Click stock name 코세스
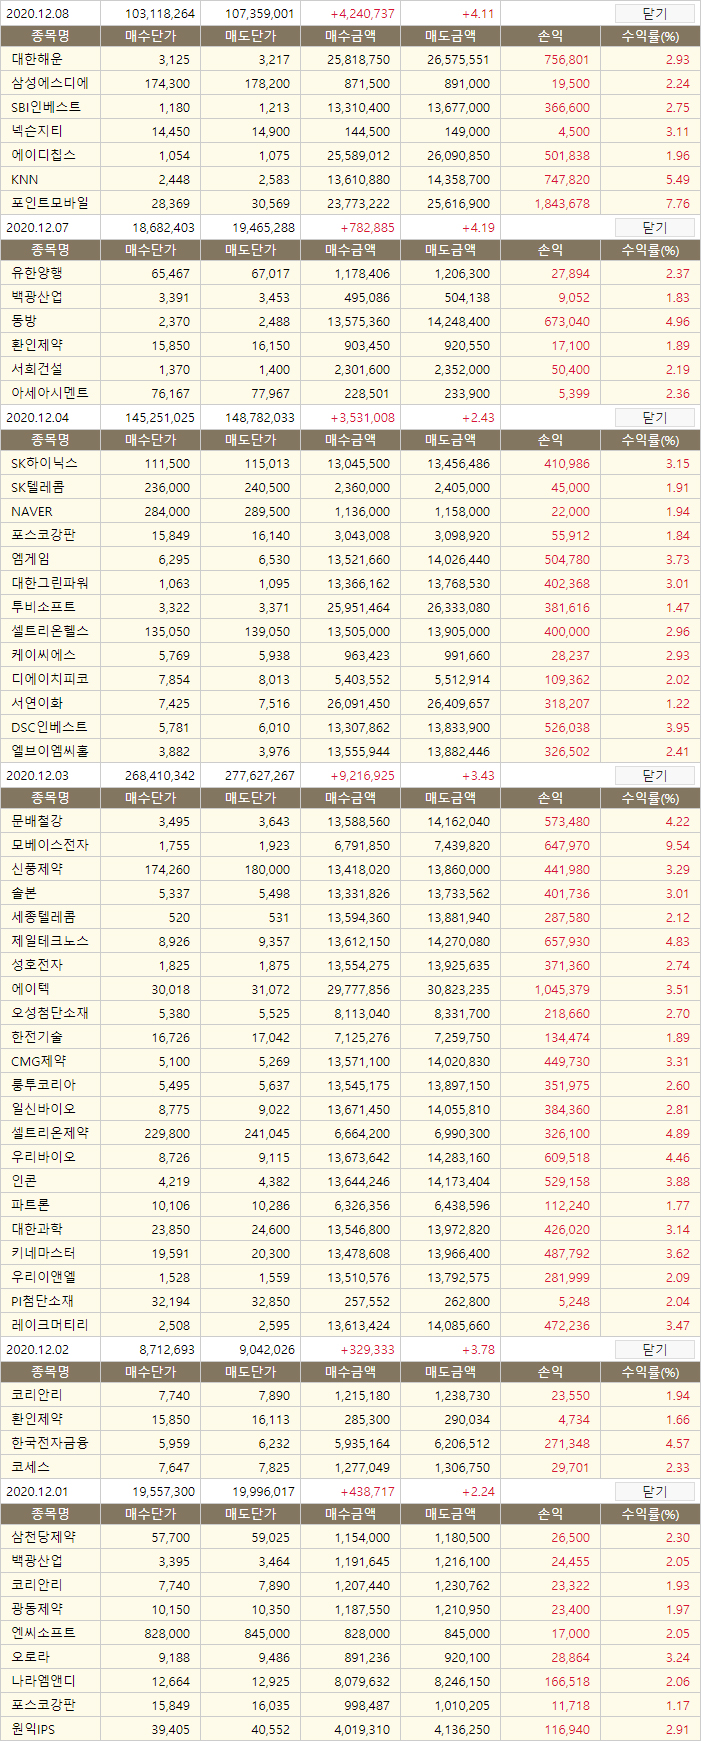Viewport: 701px width, 1741px height. [30, 1467]
